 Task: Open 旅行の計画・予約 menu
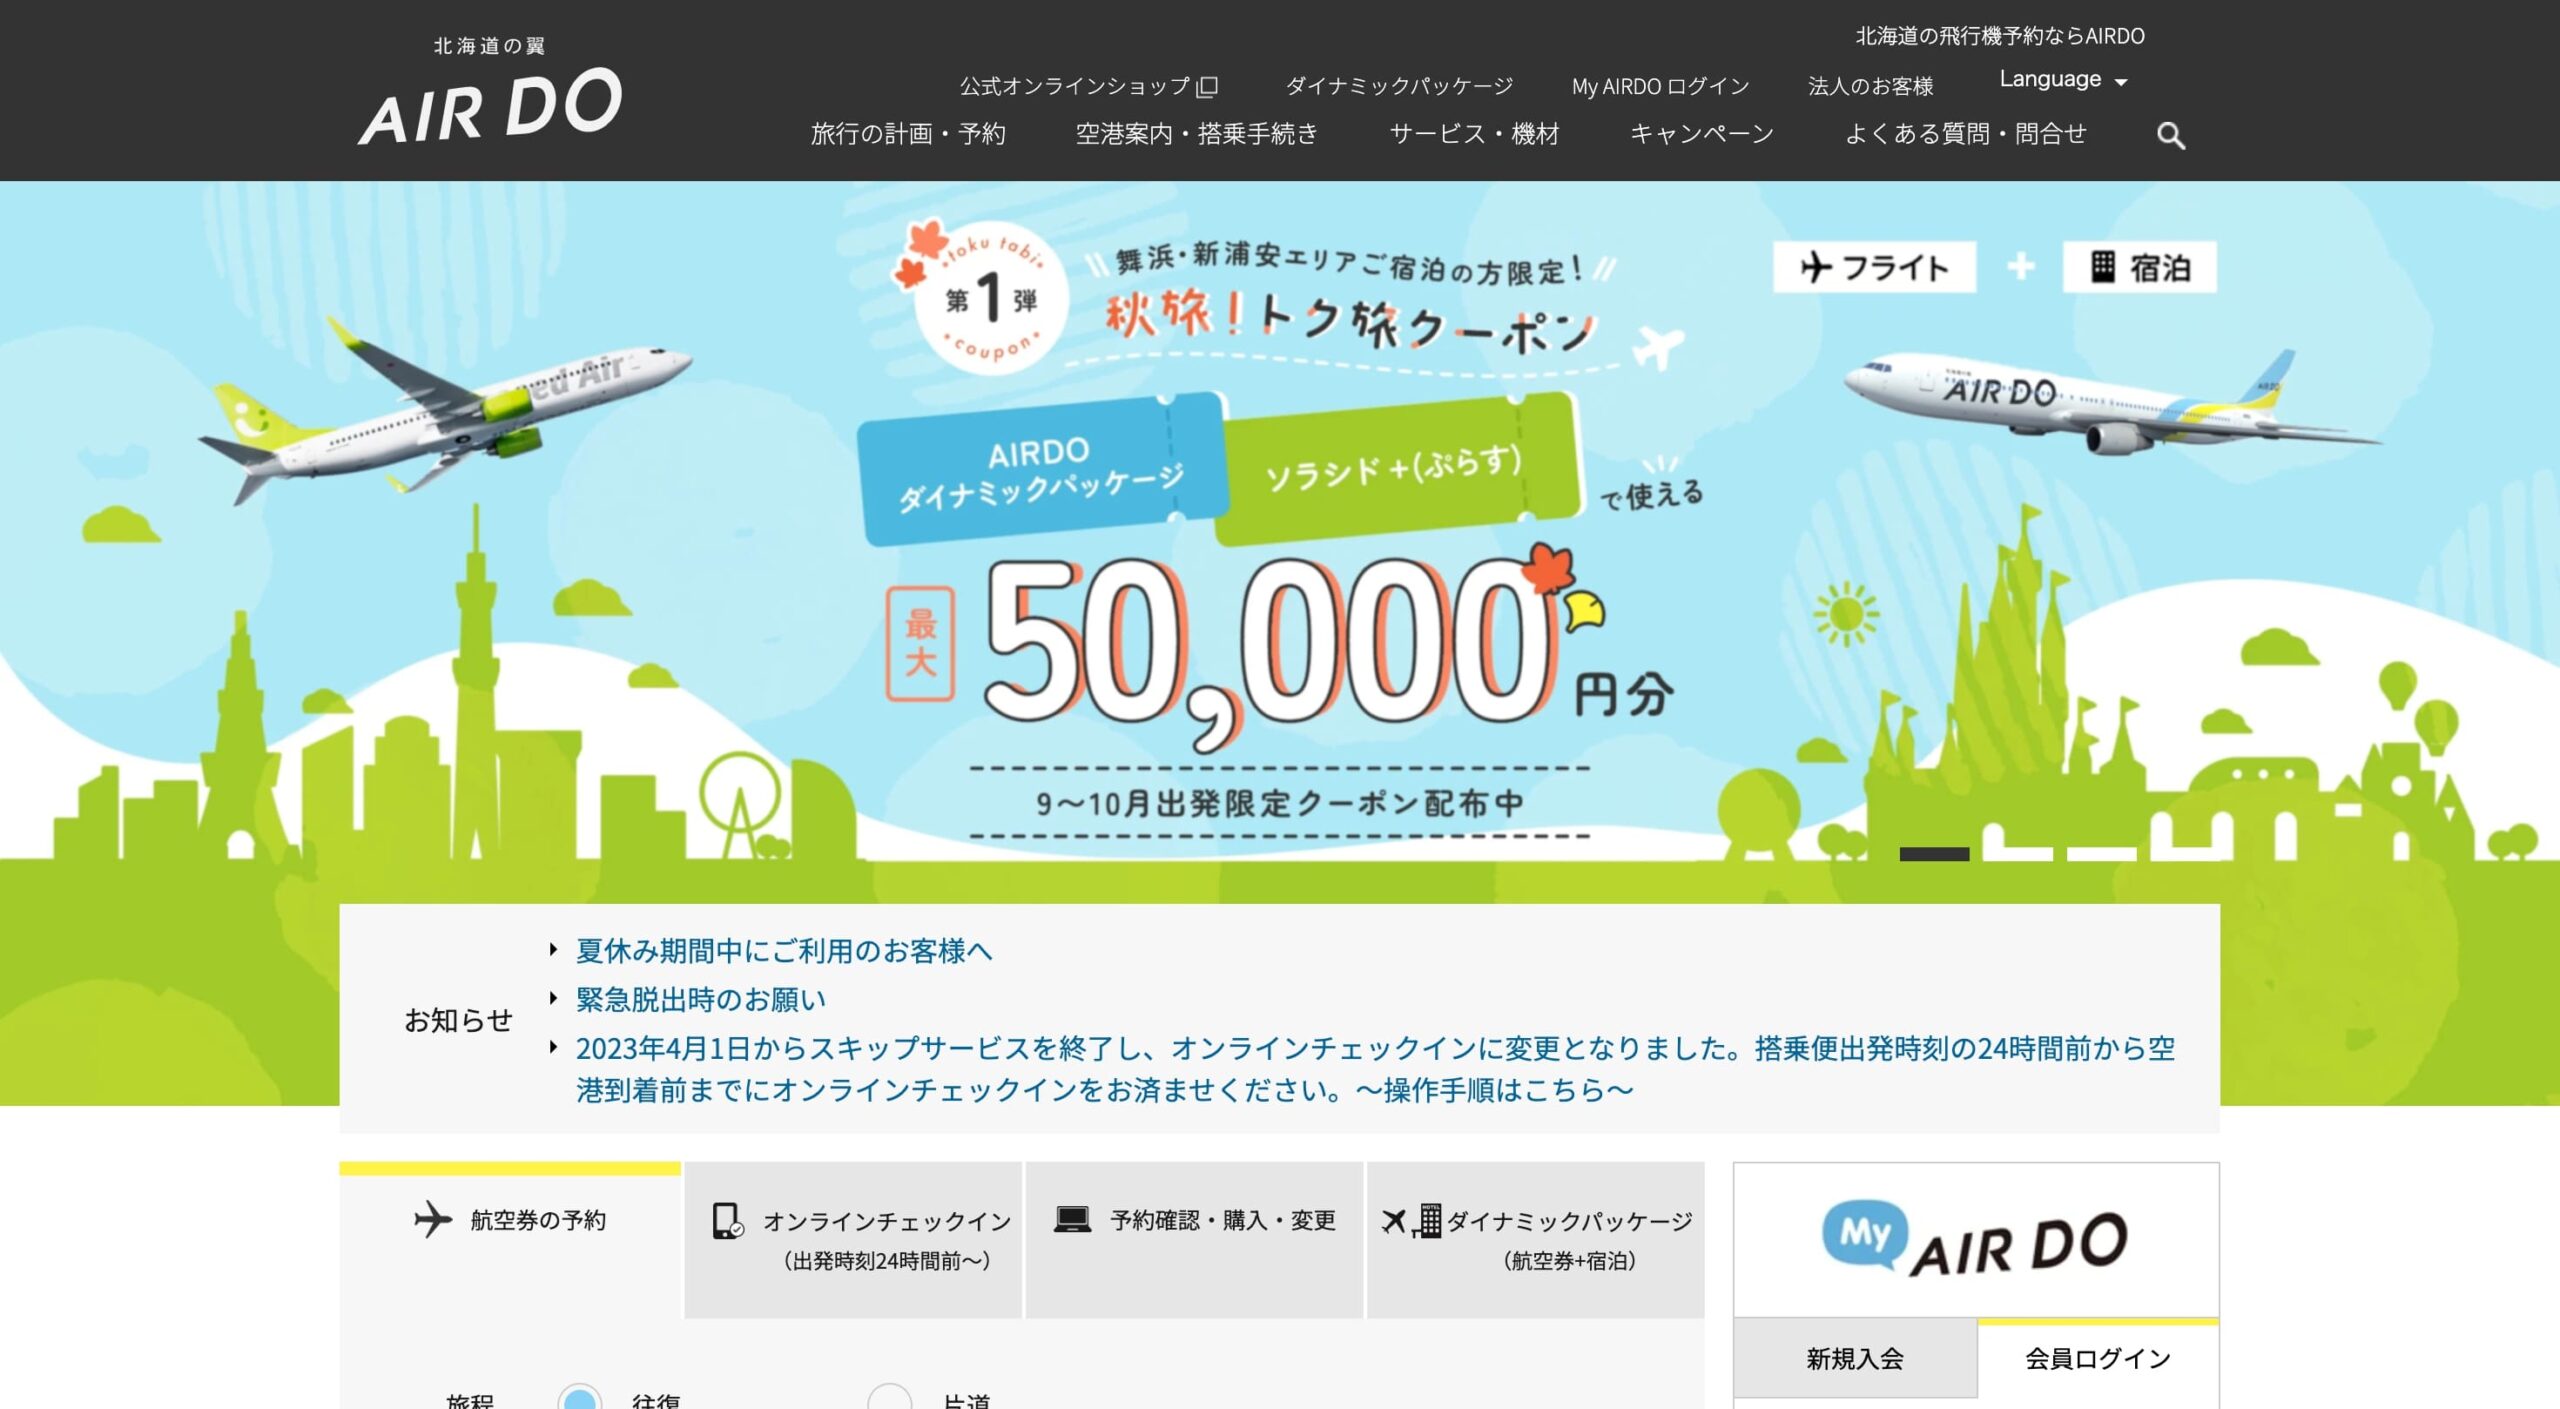click(x=908, y=134)
